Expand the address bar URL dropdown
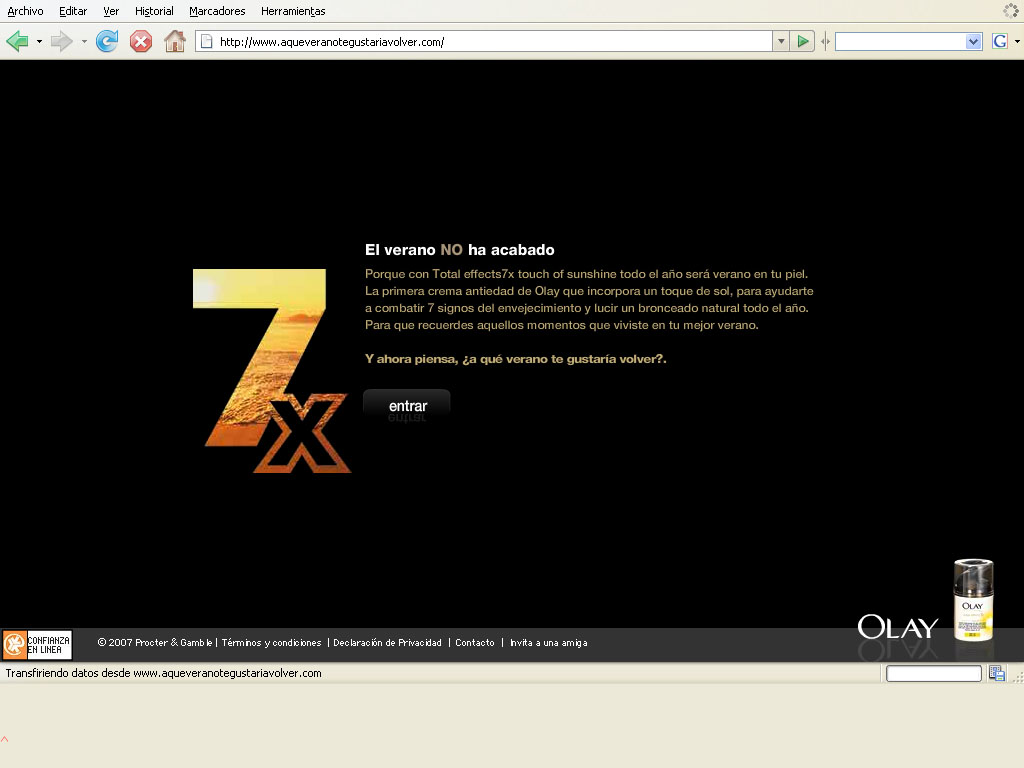 (781, 41)
